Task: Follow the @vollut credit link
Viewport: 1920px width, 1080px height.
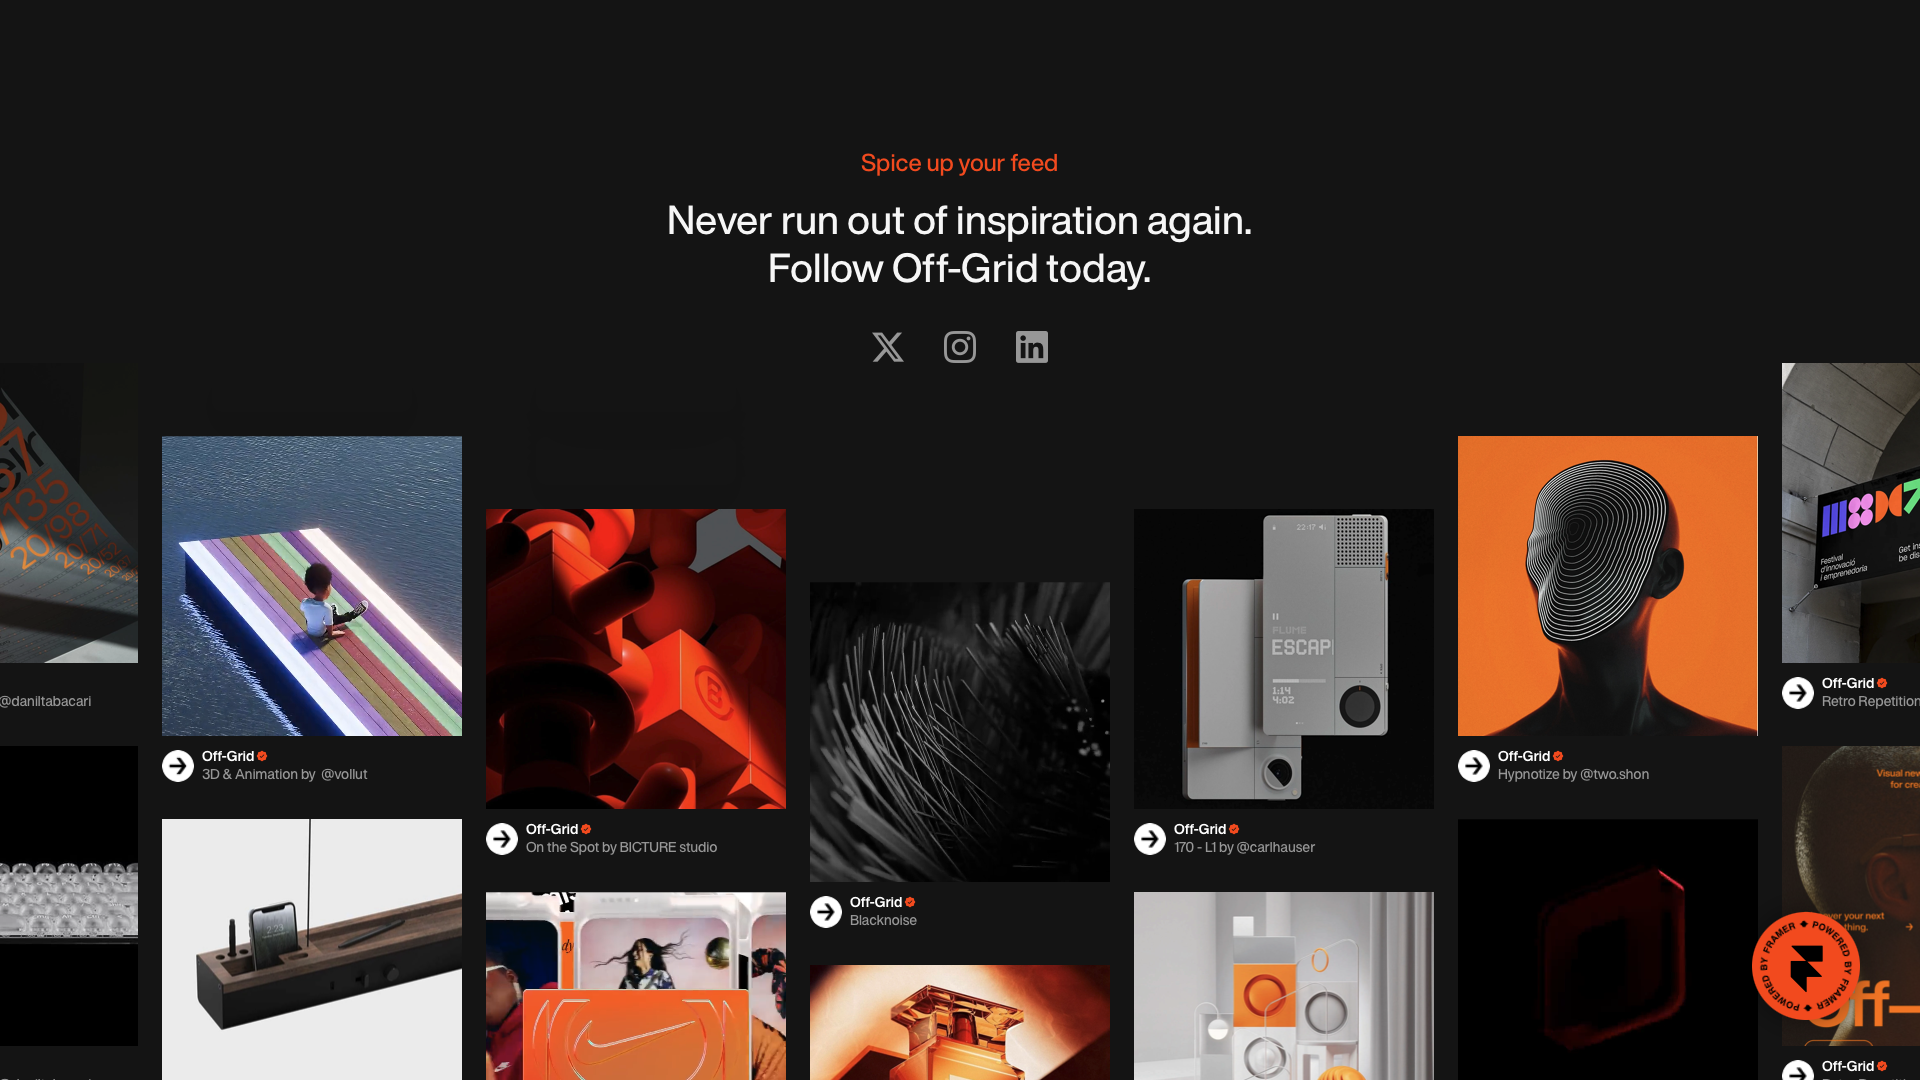Action: pos(344,774)
